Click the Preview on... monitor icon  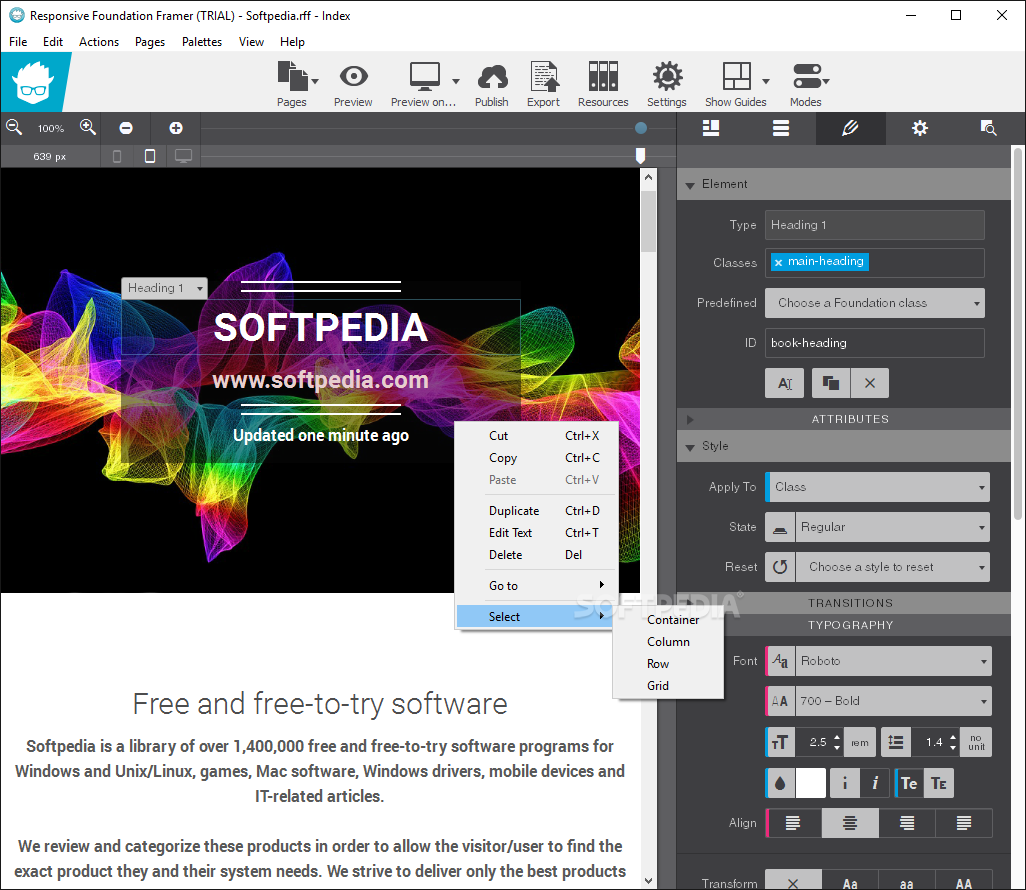[x=425, y=77]
